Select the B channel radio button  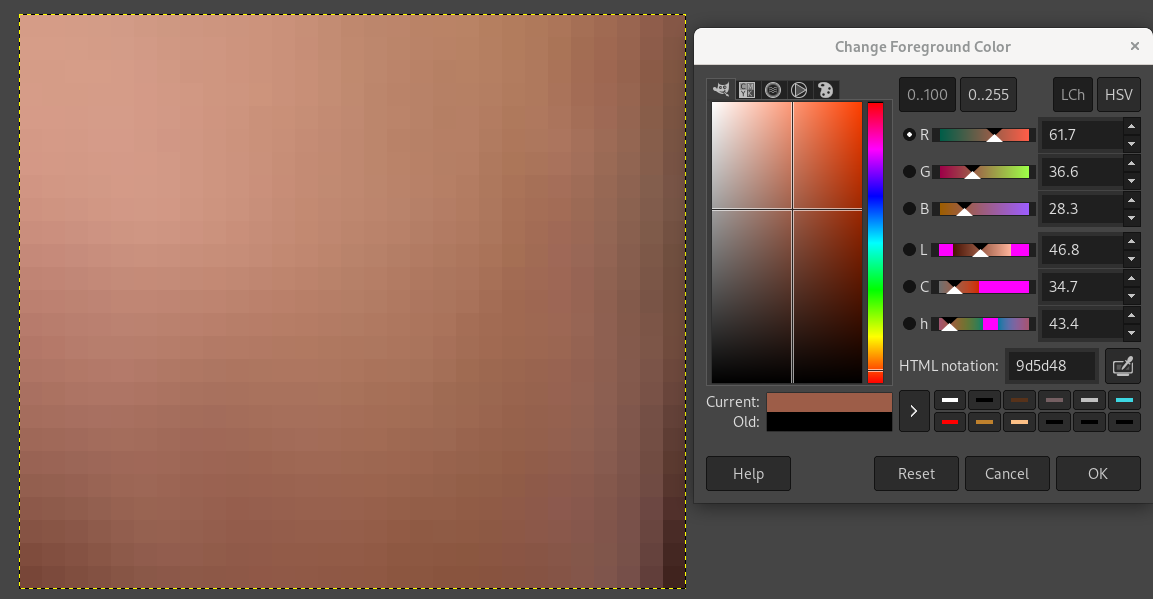click(x=910, y=209)
